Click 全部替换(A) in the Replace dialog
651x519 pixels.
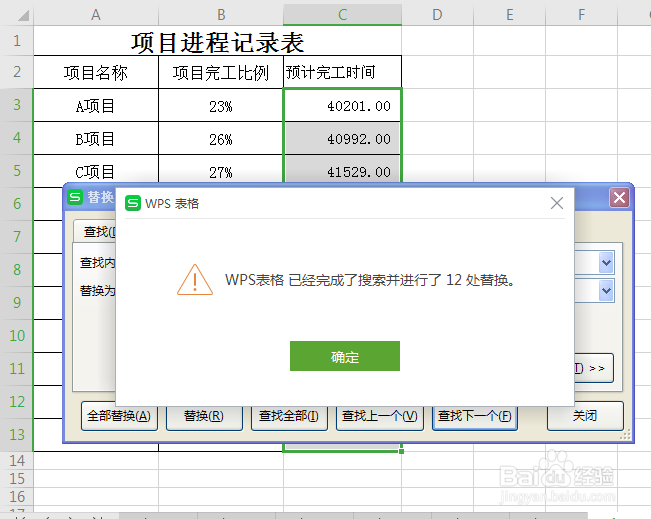coord(119,416)
